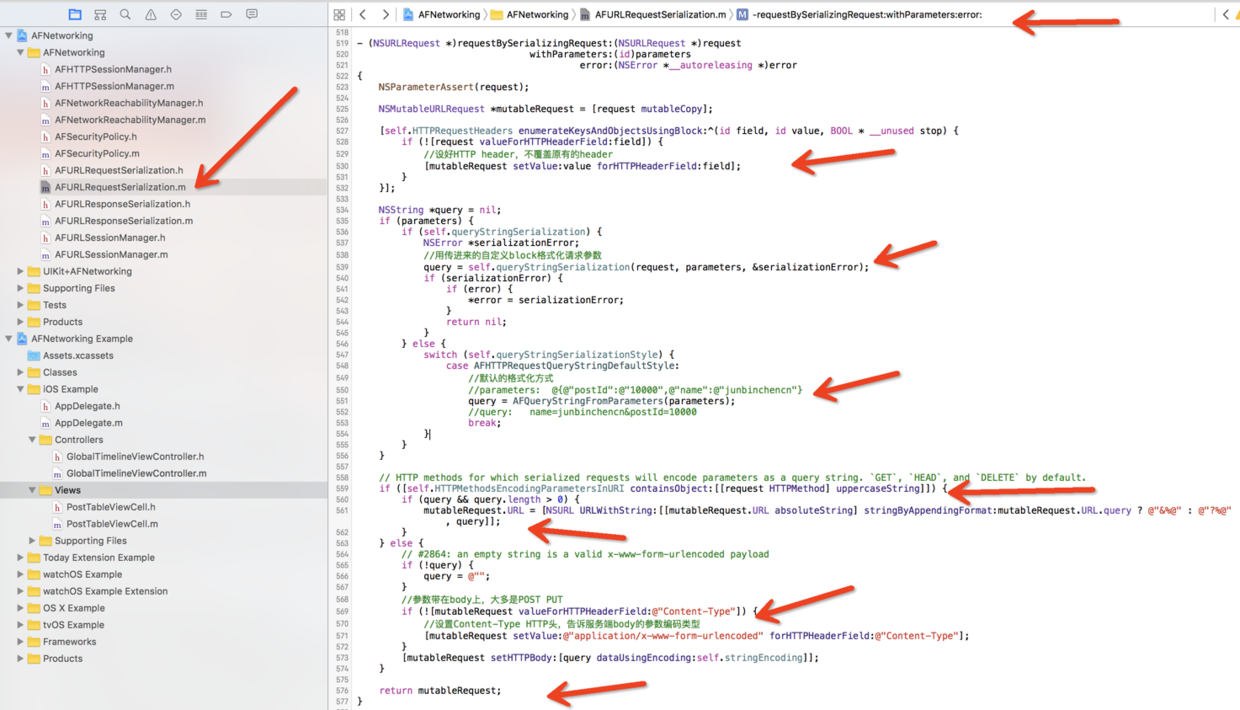Click the AFNetworking folder in the jump bar
This screenshot has width=1240, height=710.
529,15
